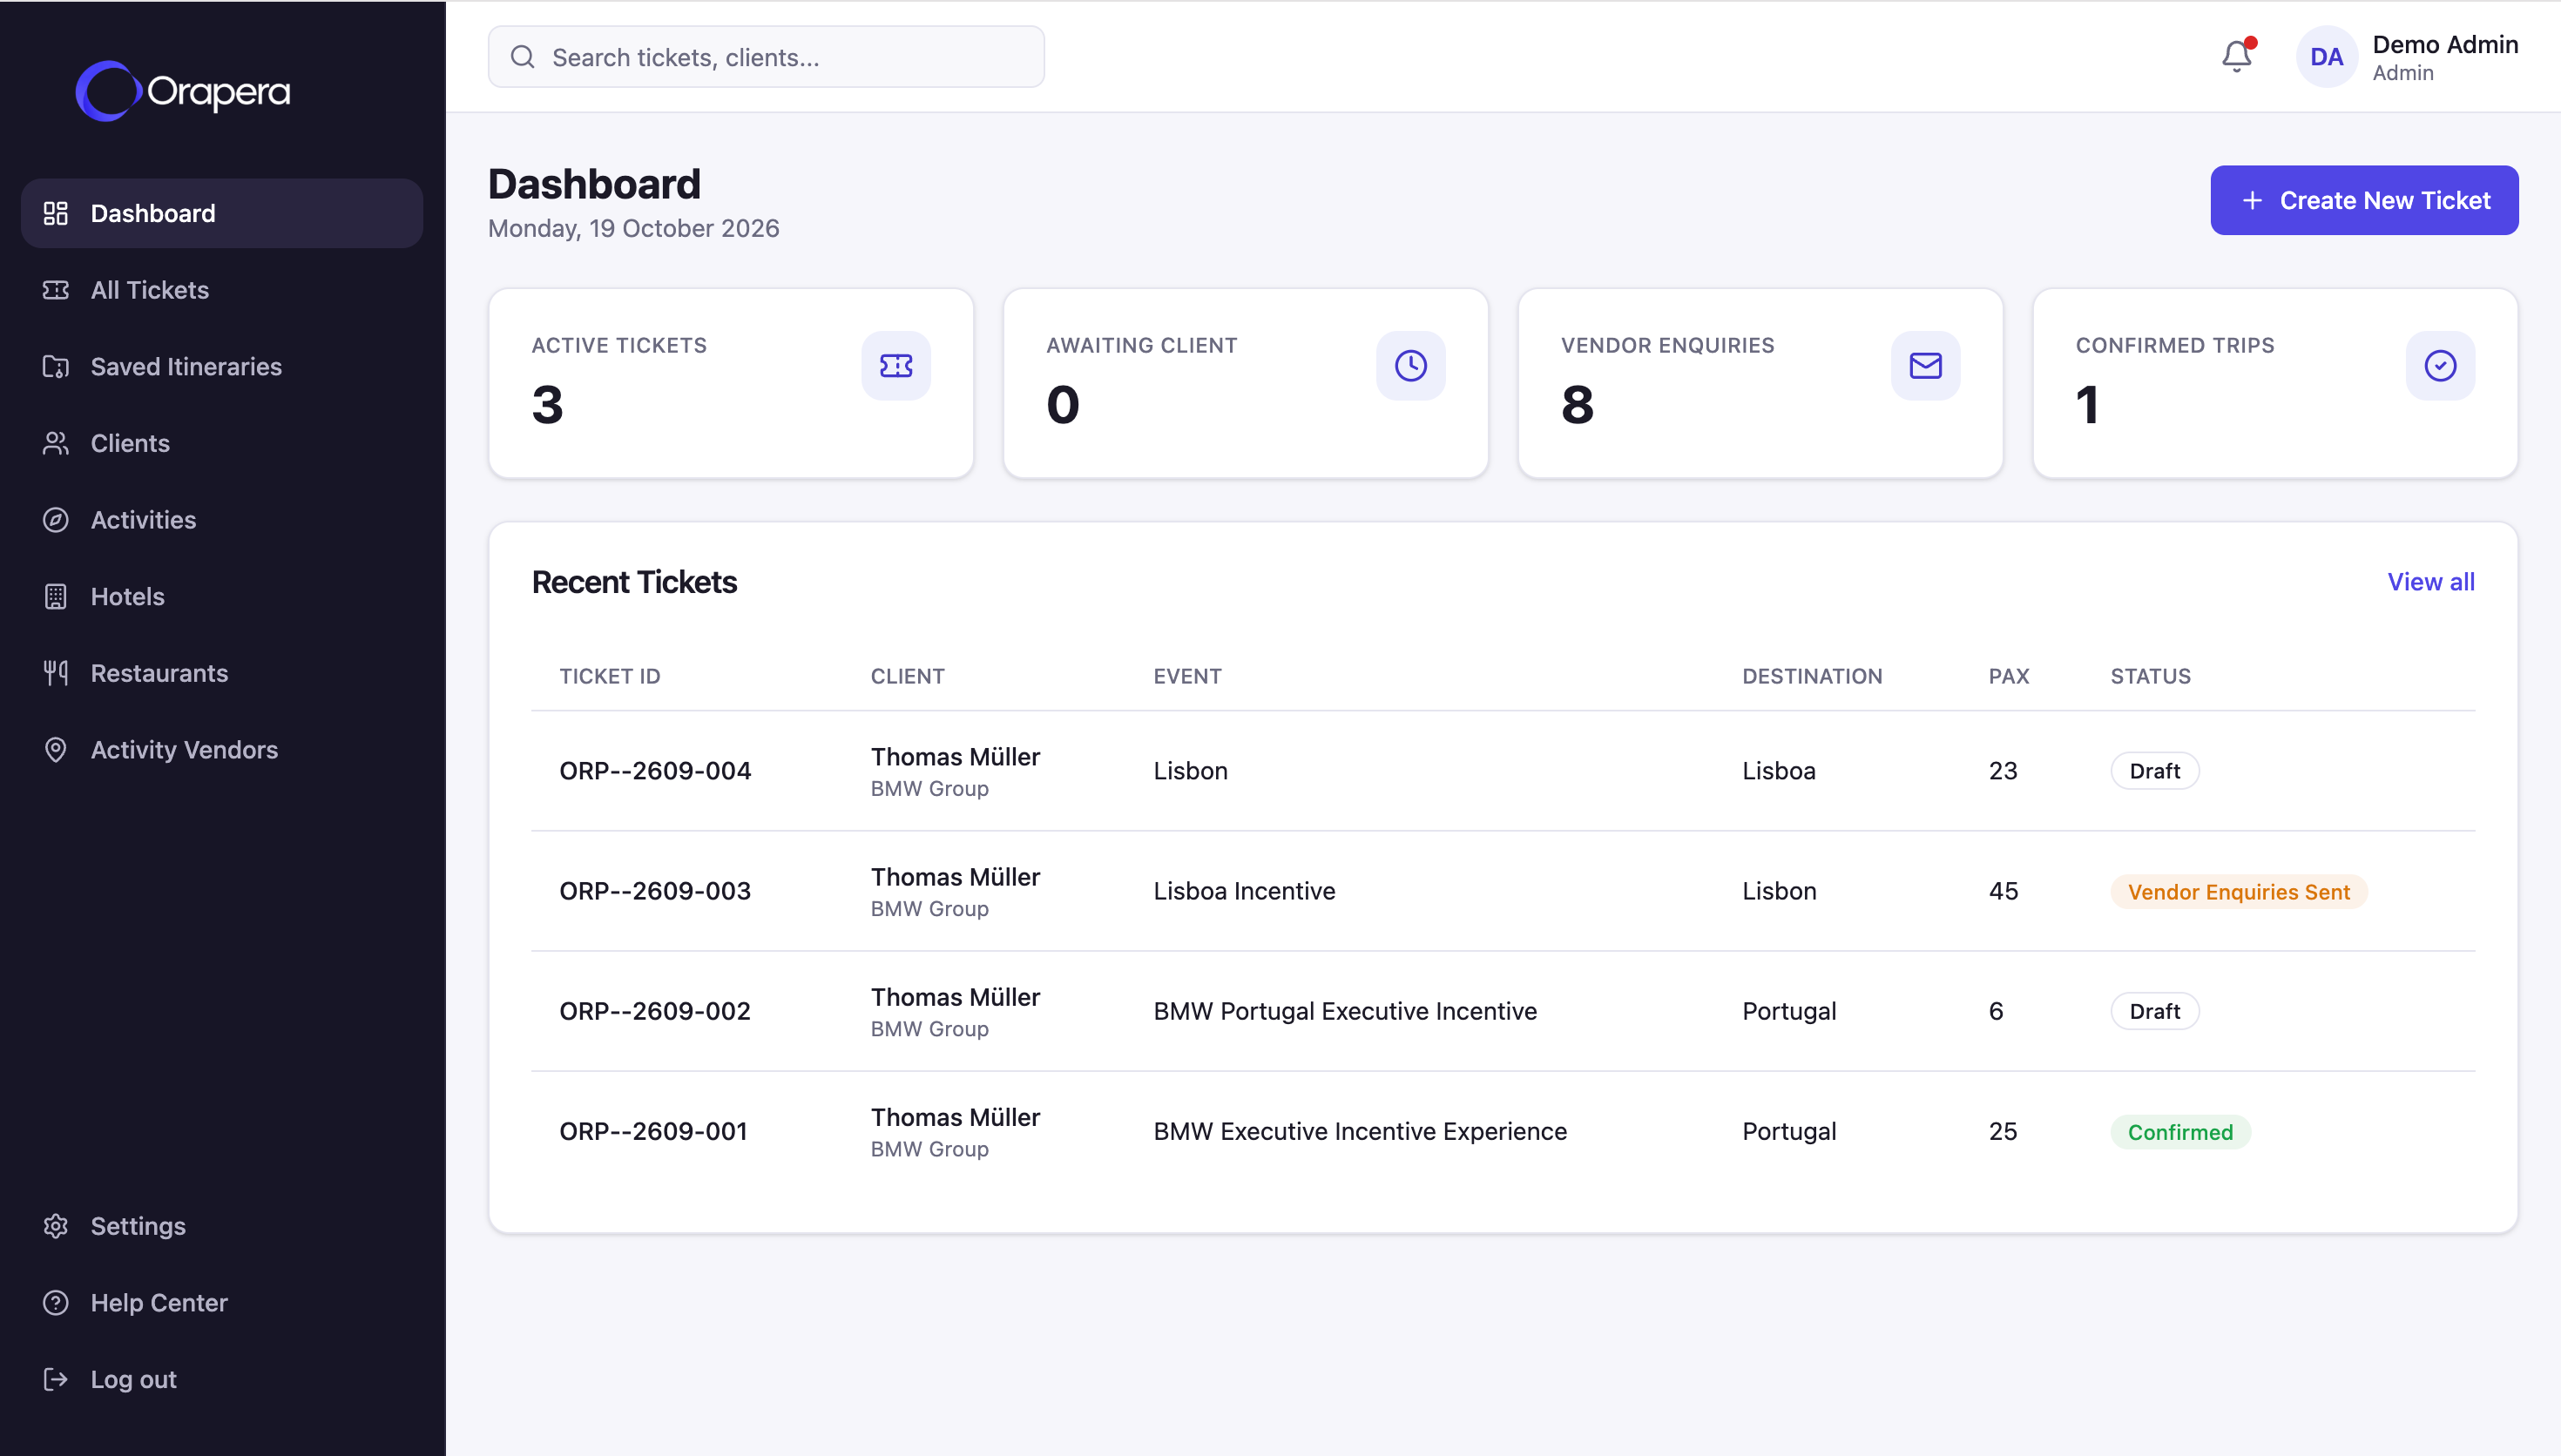The width and height of the screenshot is (2561, 1456).
Task: Click the Active Tickets card ticket icon
Action: [896, 366]
